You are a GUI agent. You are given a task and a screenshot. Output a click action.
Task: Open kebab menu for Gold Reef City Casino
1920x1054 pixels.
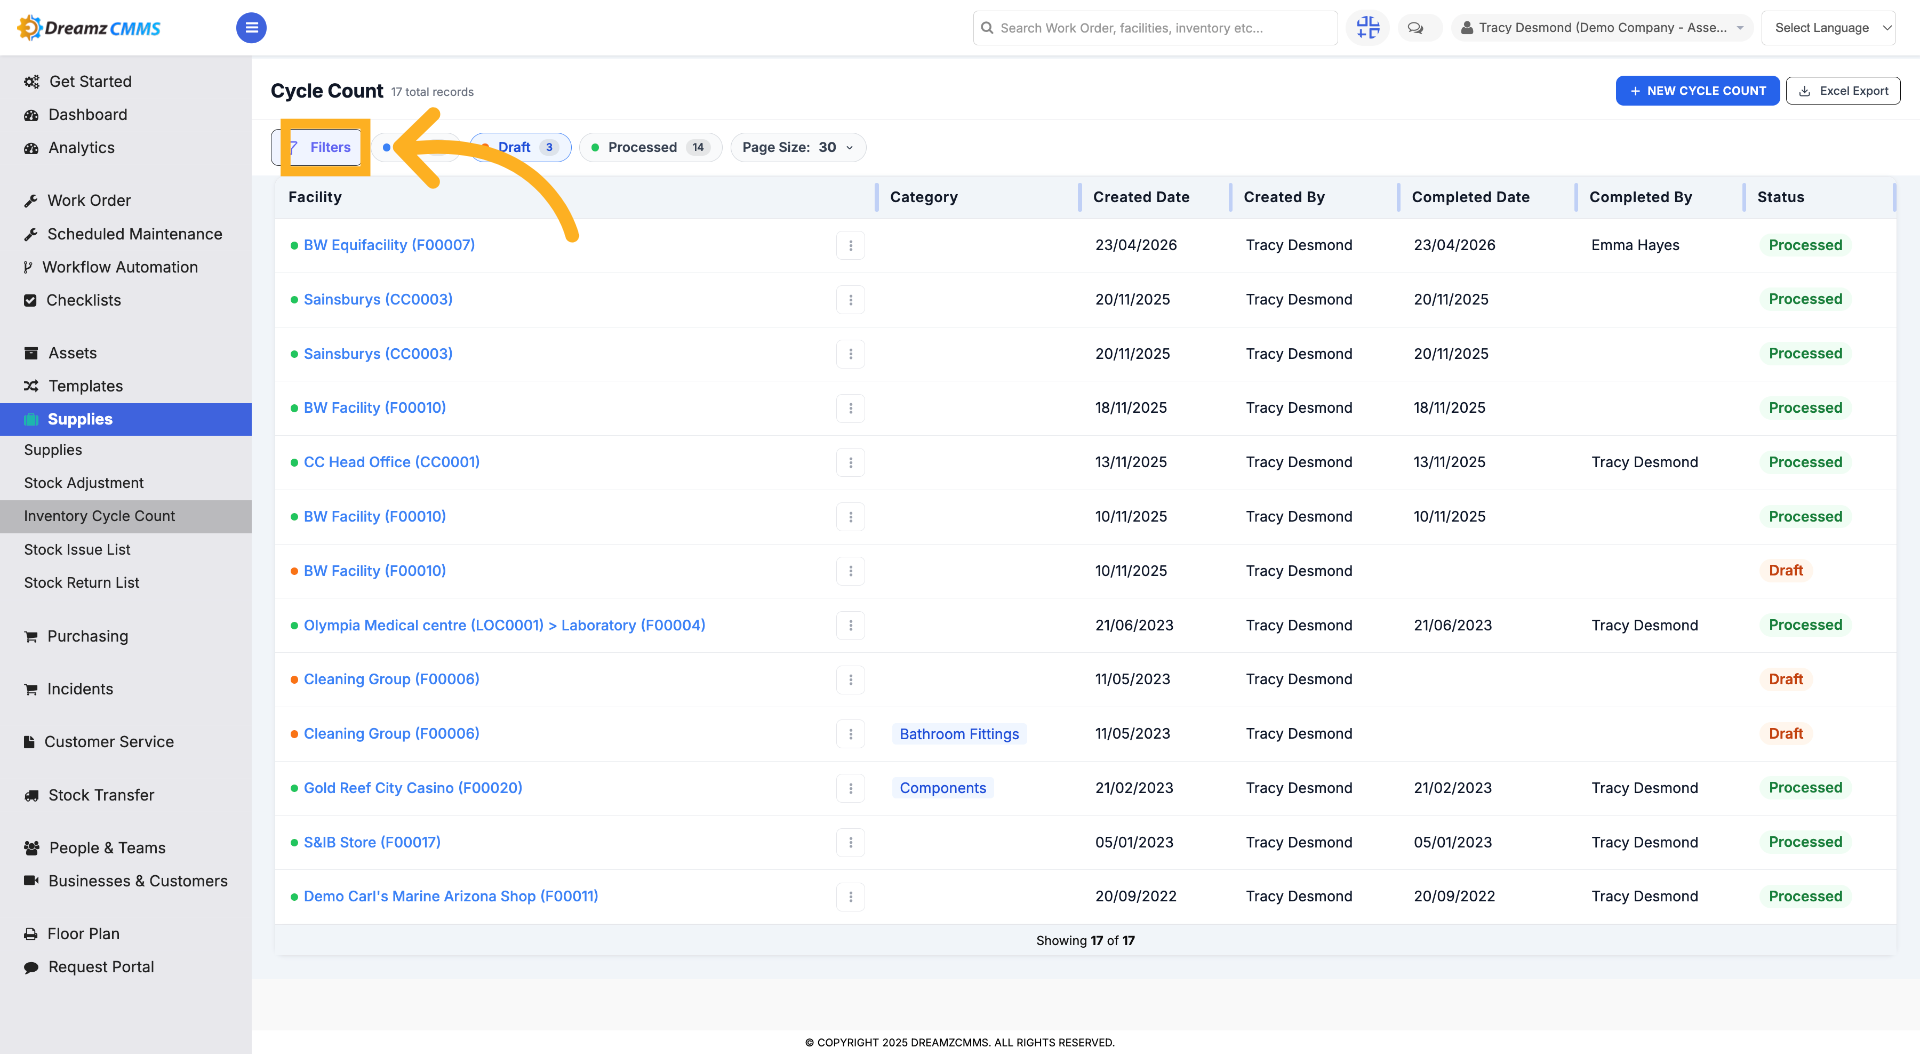(x=851, y=789)
